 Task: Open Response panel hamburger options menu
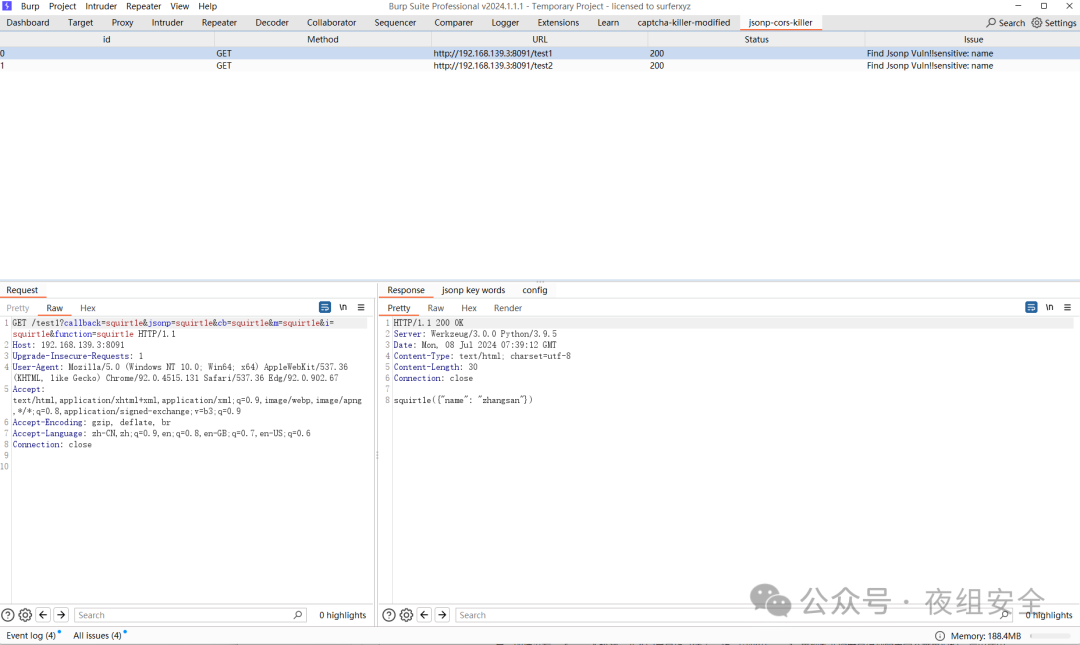(1068, 307)
